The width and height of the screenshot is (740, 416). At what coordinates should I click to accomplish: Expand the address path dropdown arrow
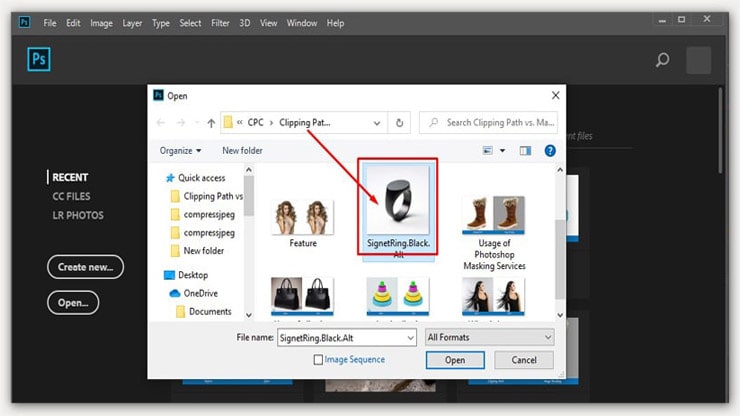pos(376,123)
